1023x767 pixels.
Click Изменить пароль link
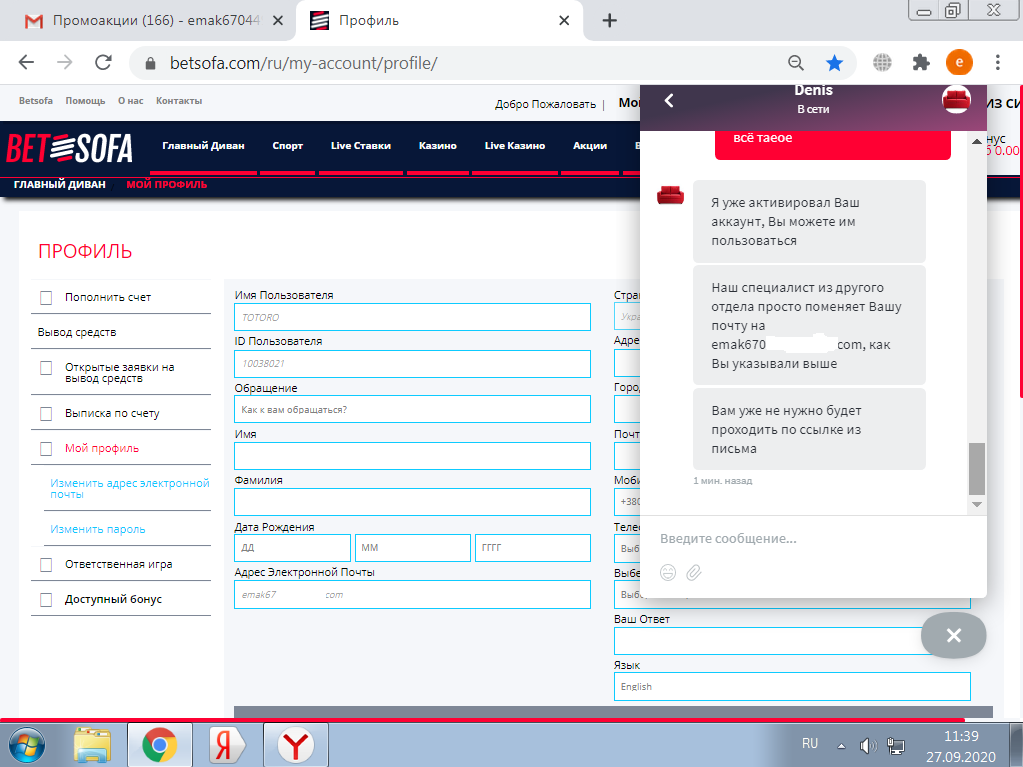[98, 529]
